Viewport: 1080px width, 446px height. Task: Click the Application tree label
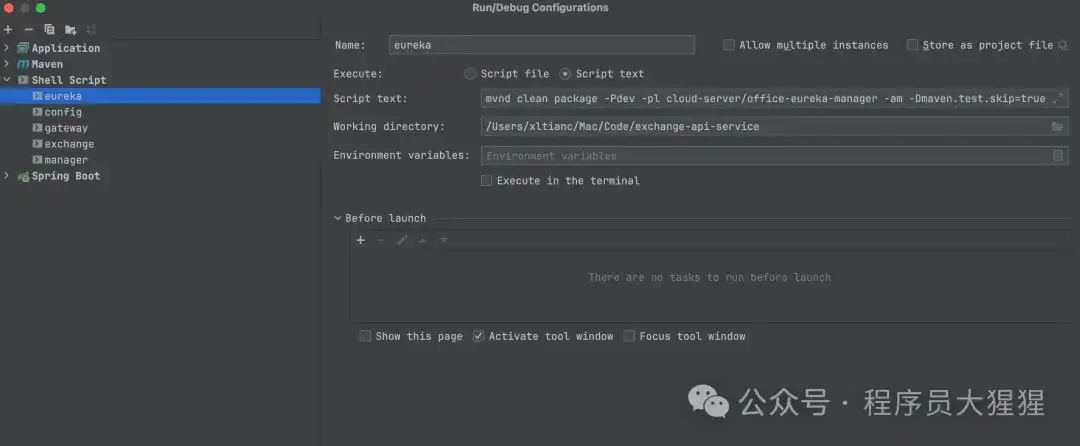tap(66, 48)
